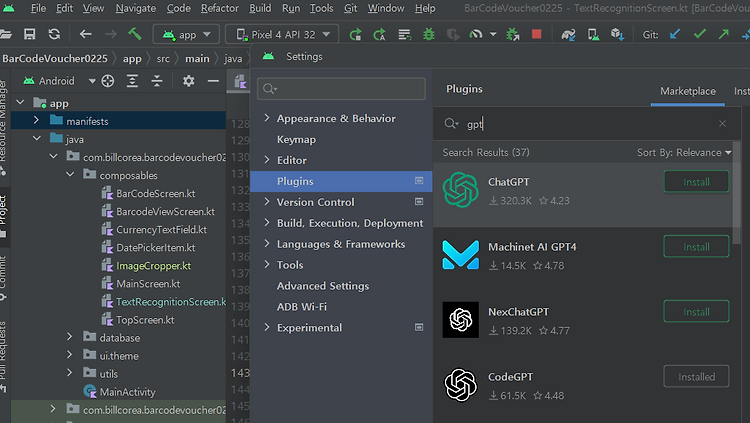Viewport: 750px width, 423px height.
Task: Expand the ui.theme package
Action: [x=70, y=355]
